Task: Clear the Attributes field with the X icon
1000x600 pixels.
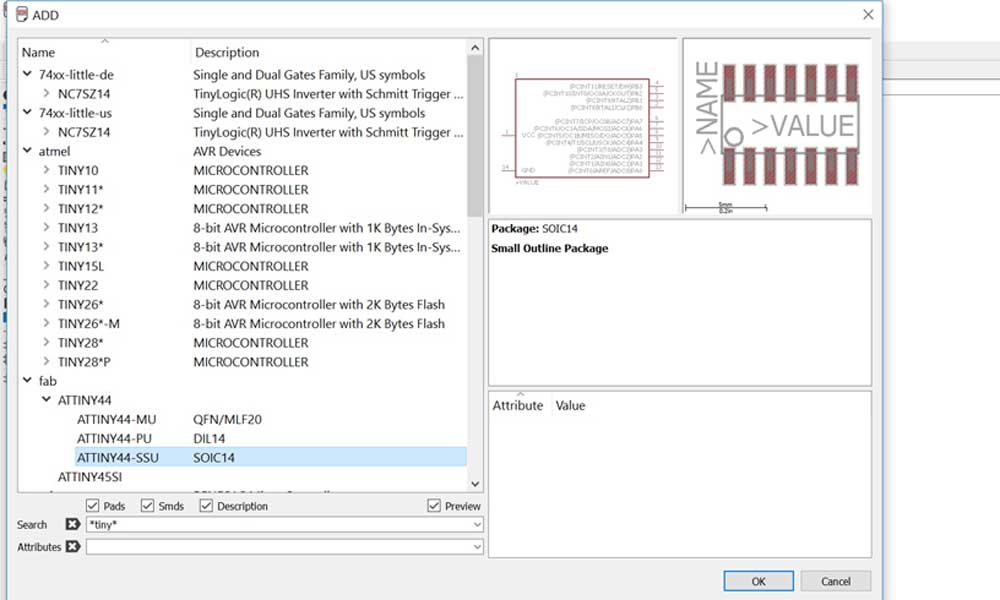Action: point(73,546)
